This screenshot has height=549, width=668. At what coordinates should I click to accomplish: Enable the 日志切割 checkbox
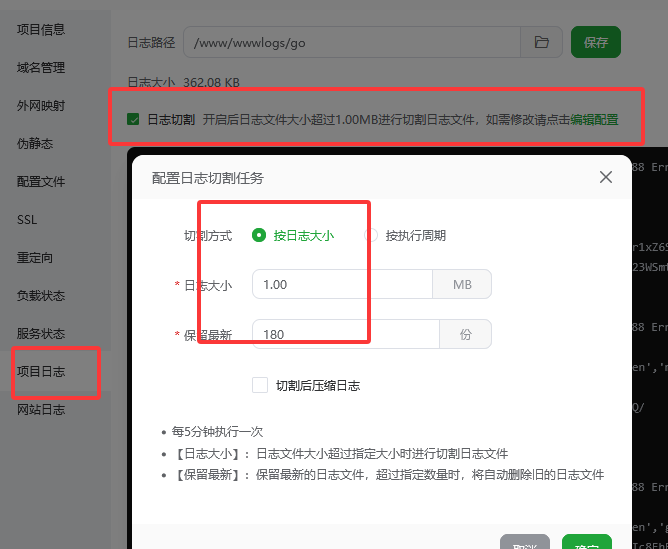point(133,120)
